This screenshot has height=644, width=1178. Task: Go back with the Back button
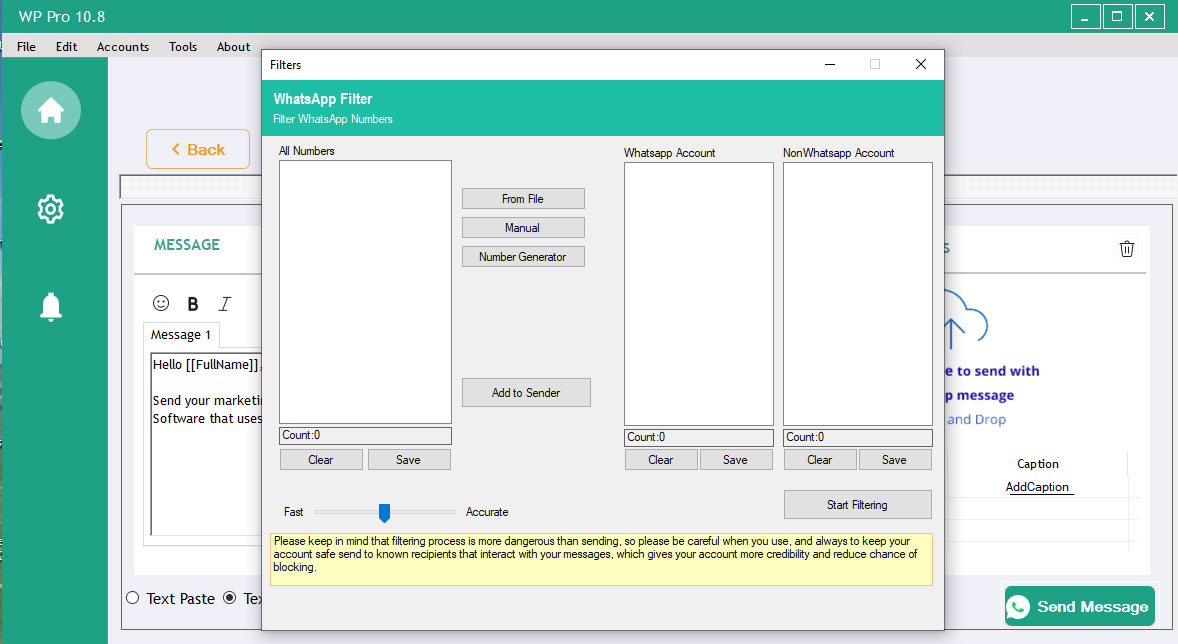tap(198, 149)
